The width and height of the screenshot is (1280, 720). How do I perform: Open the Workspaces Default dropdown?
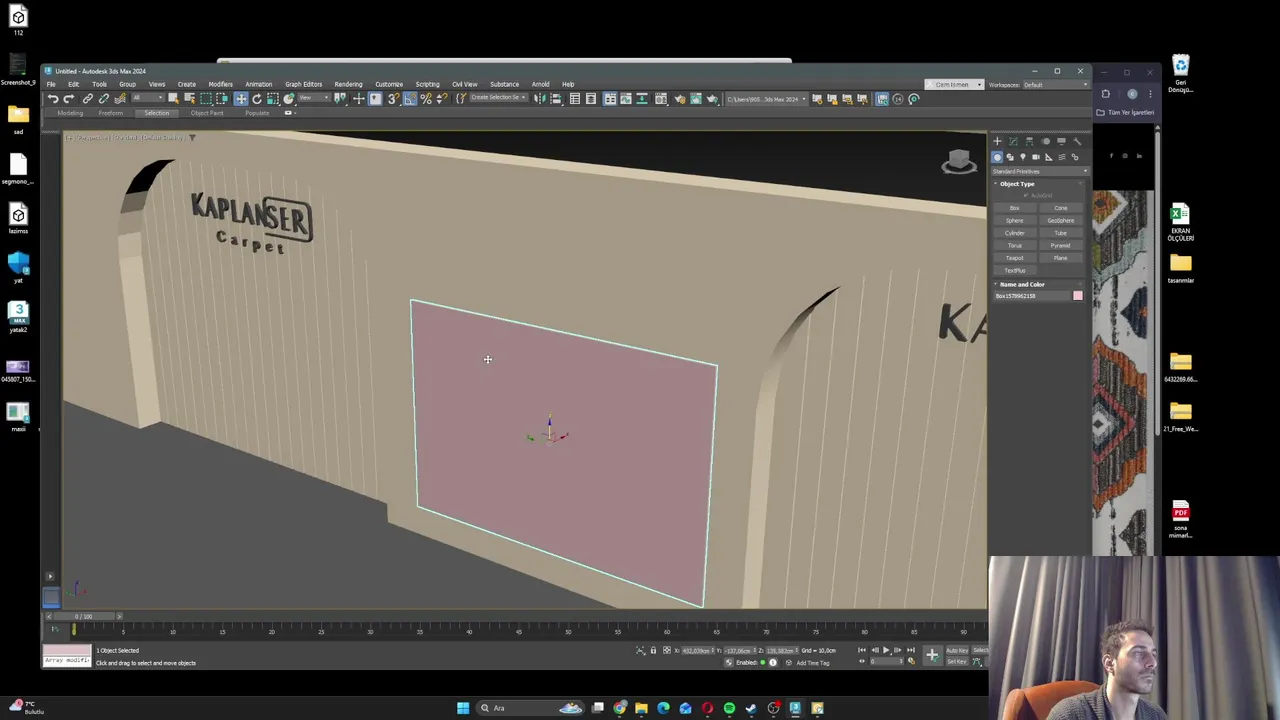[1055, 85]
